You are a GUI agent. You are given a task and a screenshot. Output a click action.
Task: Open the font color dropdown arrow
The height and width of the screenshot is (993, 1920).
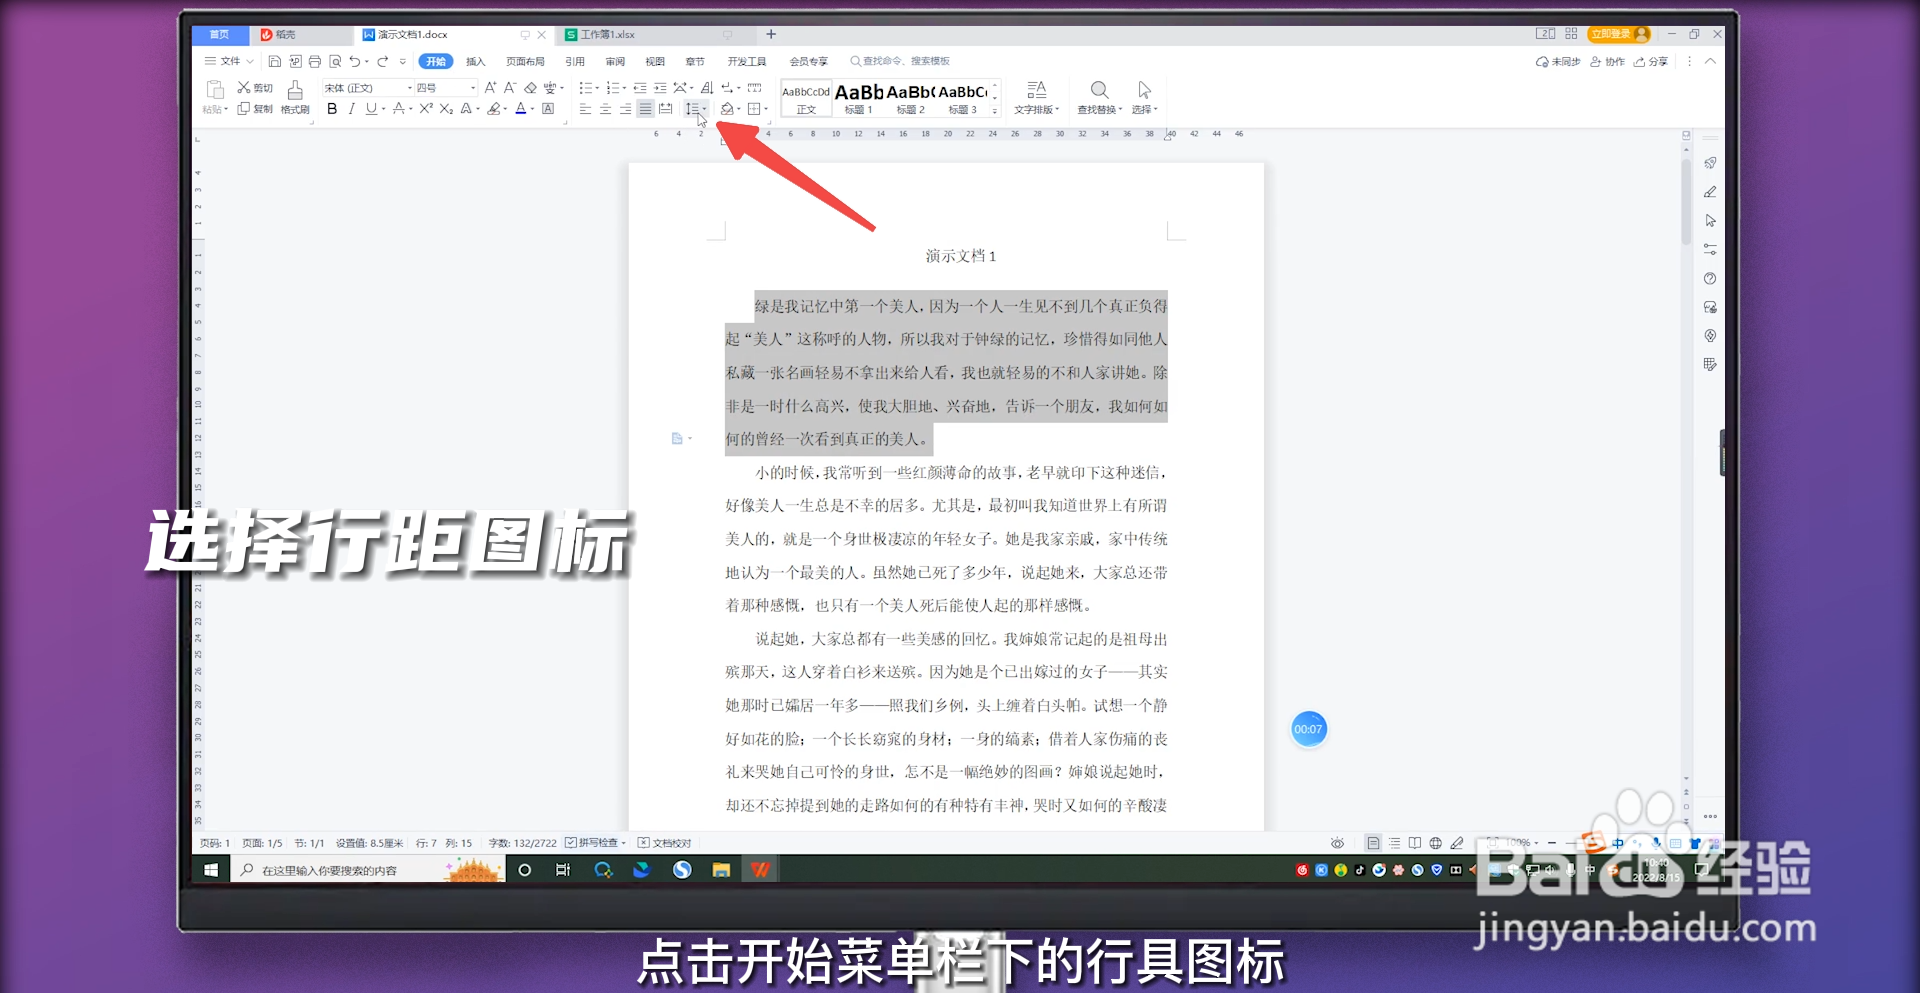click(x=532, y=109)
